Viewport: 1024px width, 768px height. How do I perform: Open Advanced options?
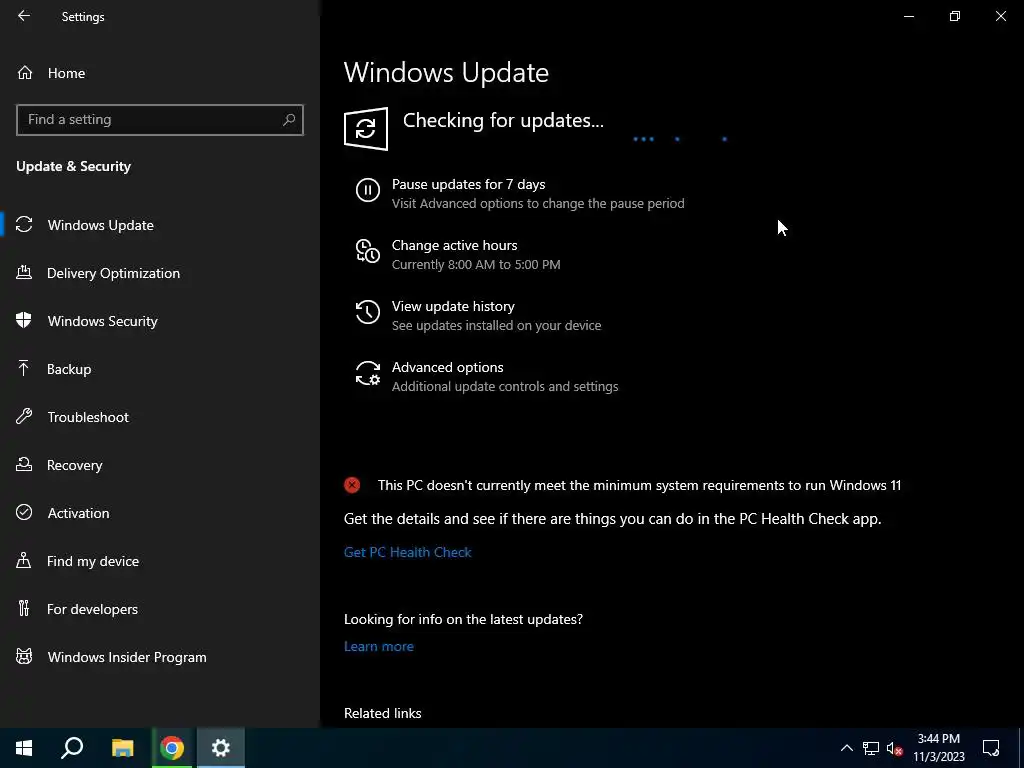[x=447, y=367]
